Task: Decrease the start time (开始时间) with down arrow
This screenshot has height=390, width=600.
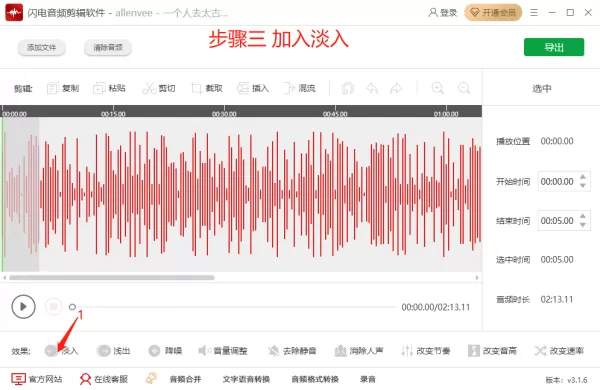Action: [x=583, y=186]
